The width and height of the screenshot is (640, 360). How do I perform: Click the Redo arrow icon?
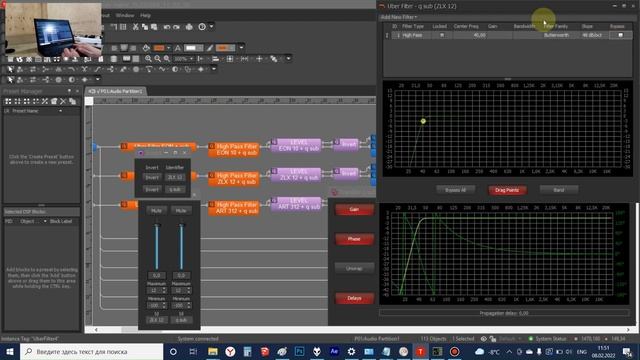pos(176,27)
